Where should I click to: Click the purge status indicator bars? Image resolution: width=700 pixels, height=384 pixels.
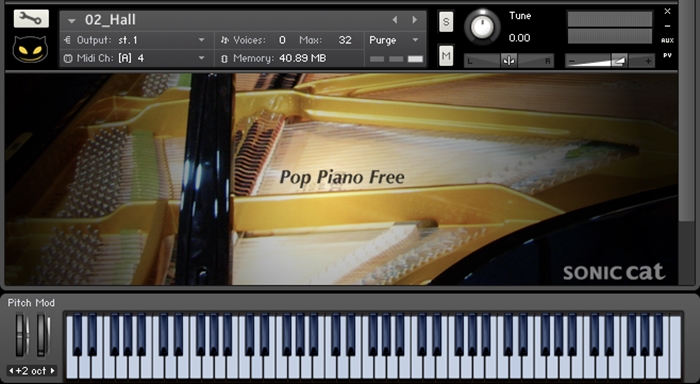coord(396,59)
